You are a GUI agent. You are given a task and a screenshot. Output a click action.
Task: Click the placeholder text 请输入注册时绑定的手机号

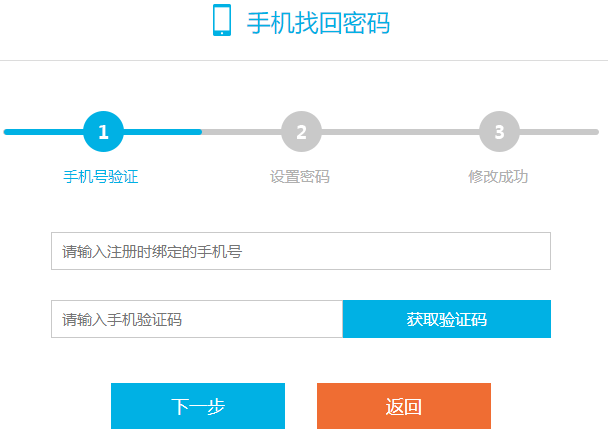tap(152, 252)
